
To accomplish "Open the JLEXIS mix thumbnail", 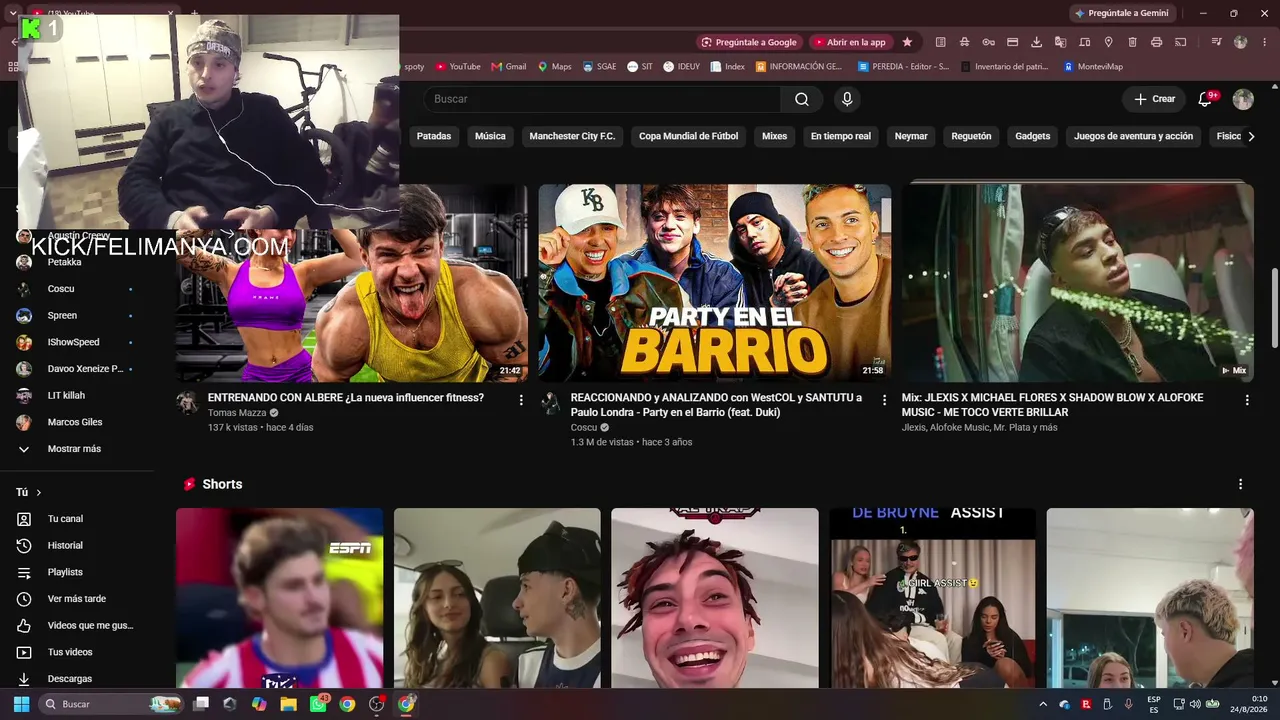I will tap(1078, 282).
